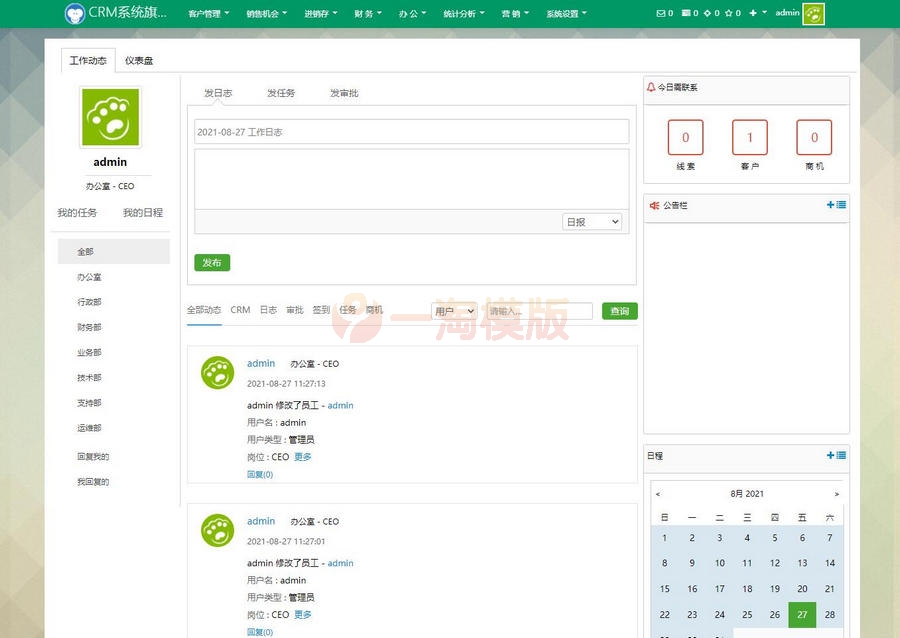This screenshot has height=638, width=900.
Task: Select 财务部 in the left department list
Action: click(x=90, y=327)
